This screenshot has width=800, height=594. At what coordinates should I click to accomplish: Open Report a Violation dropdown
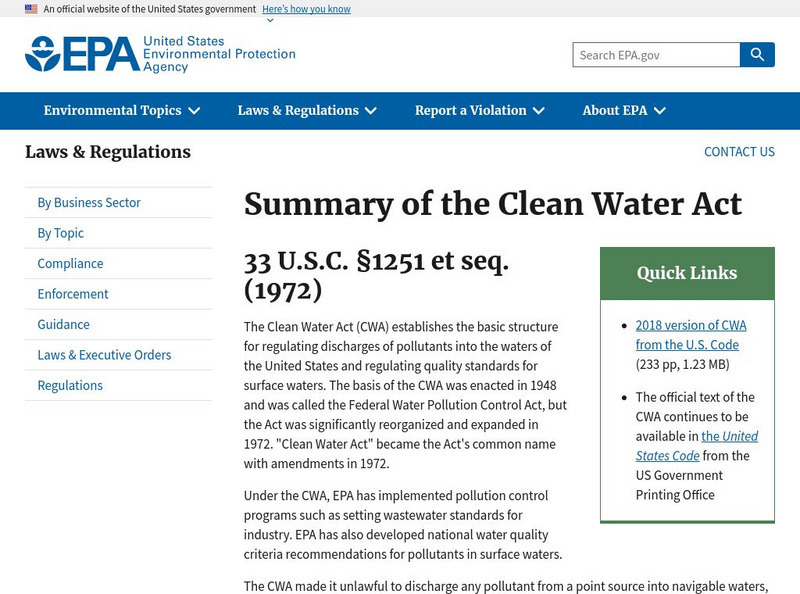tap(480, 111)
